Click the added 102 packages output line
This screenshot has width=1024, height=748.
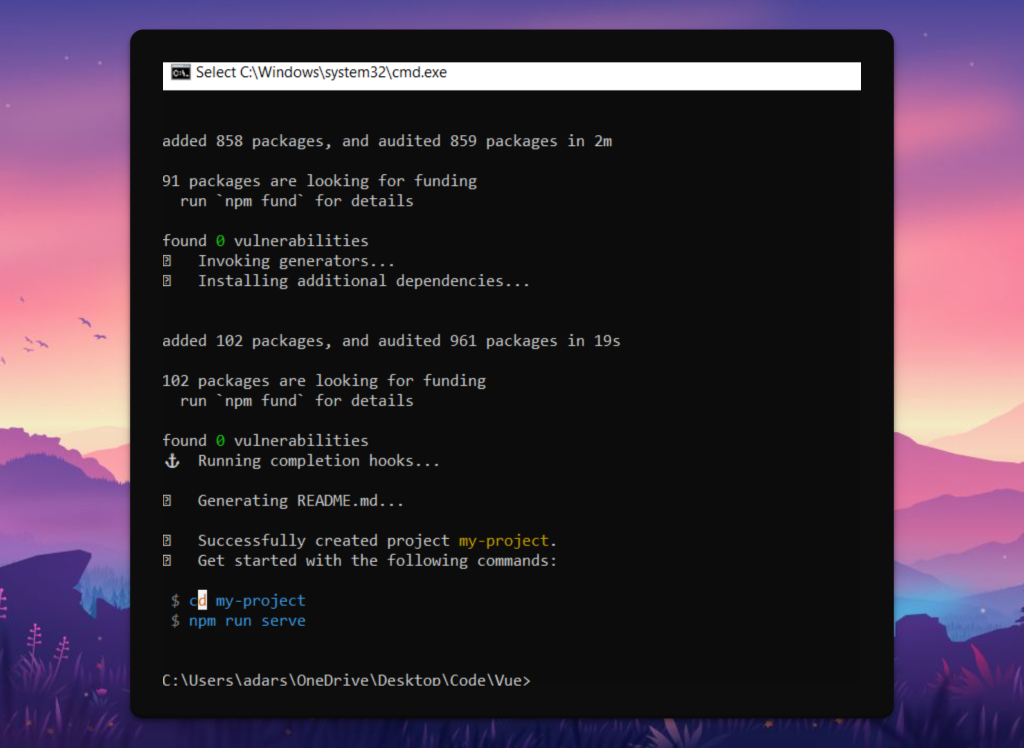391,341
